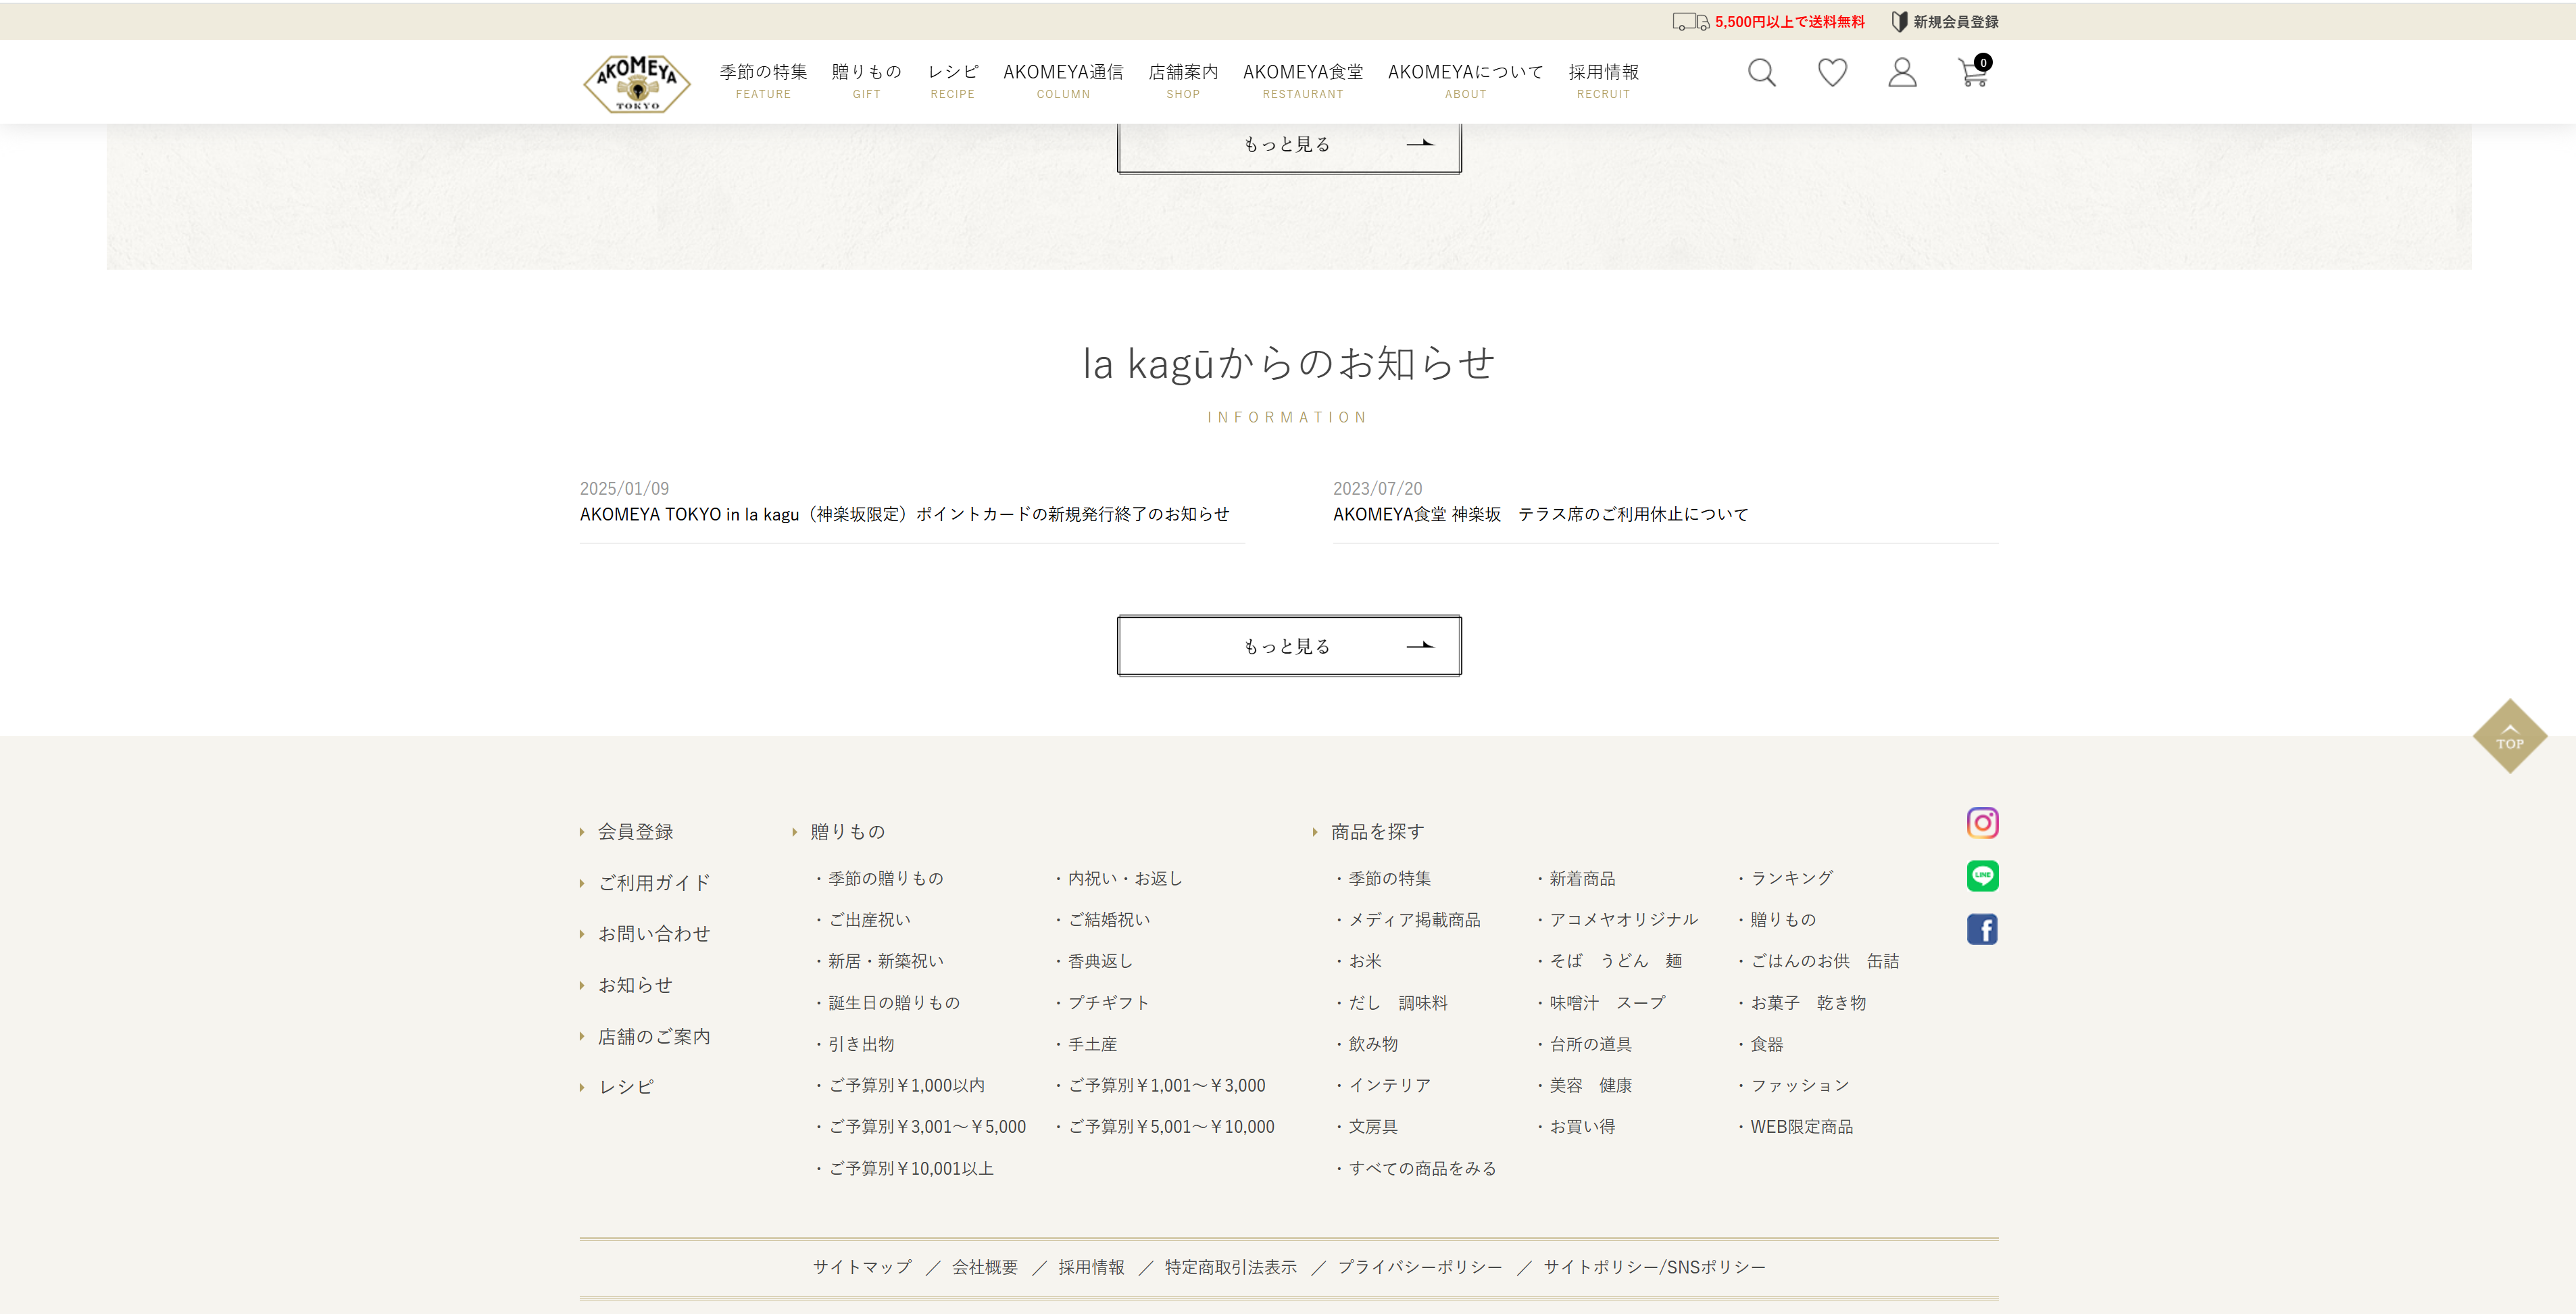2576x1314 pixels.
Task: Open the favorites heart icon
Action: click(1832, 73)
